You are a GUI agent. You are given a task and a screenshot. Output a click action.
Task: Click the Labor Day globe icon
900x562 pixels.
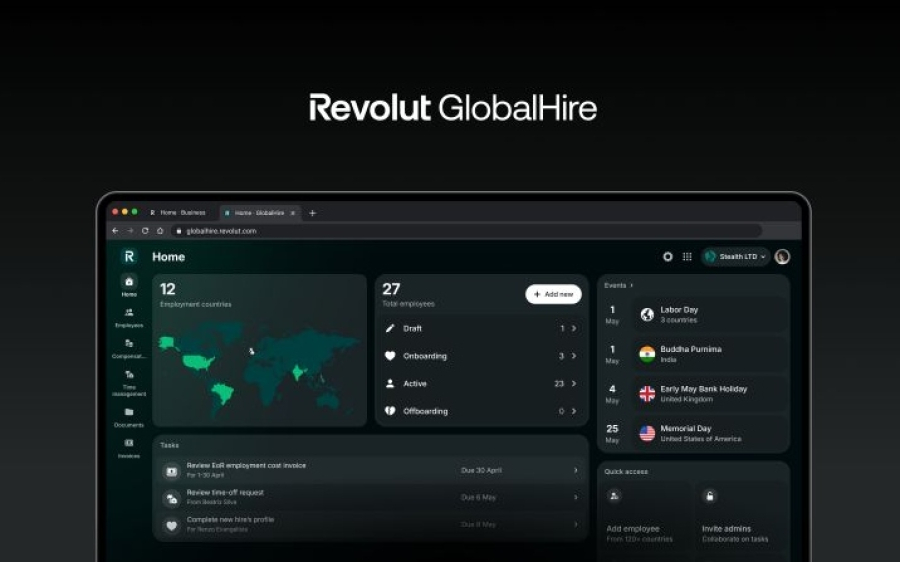click(647, 315)
